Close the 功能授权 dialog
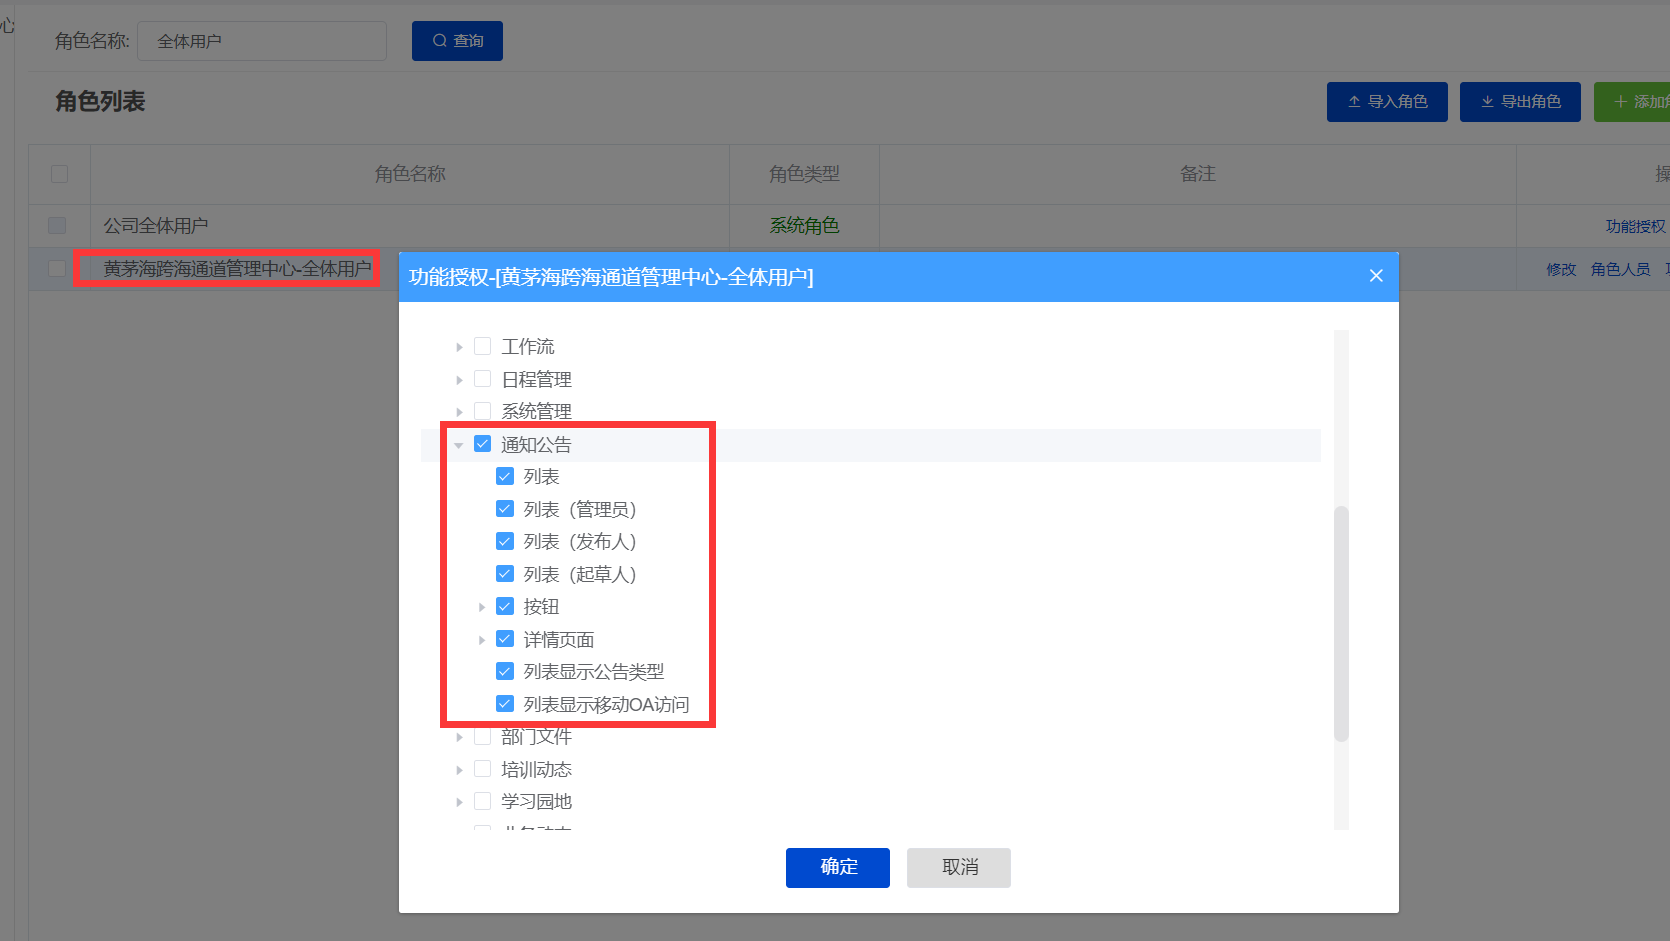 click(1376, 276)
